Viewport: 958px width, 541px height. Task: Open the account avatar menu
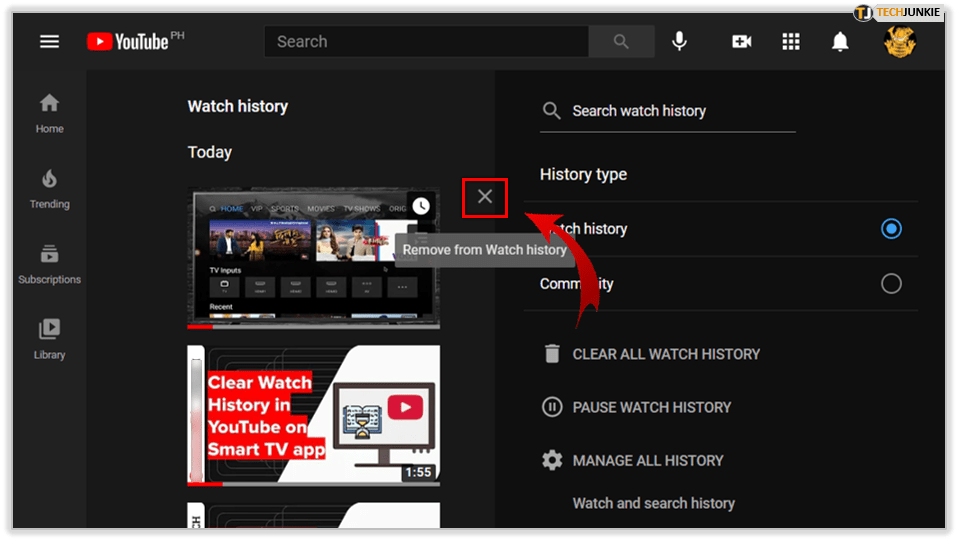click(x=900, y=41)
